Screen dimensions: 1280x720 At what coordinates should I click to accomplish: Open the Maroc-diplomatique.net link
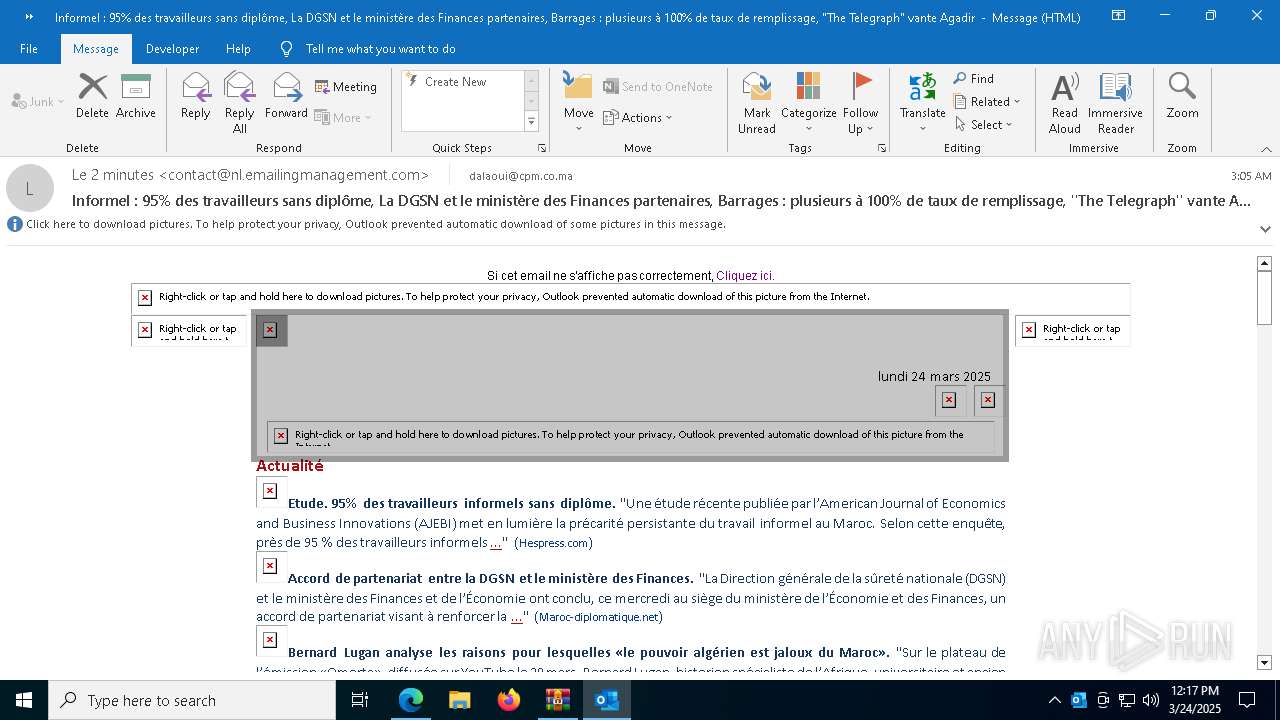pos(598,617)
